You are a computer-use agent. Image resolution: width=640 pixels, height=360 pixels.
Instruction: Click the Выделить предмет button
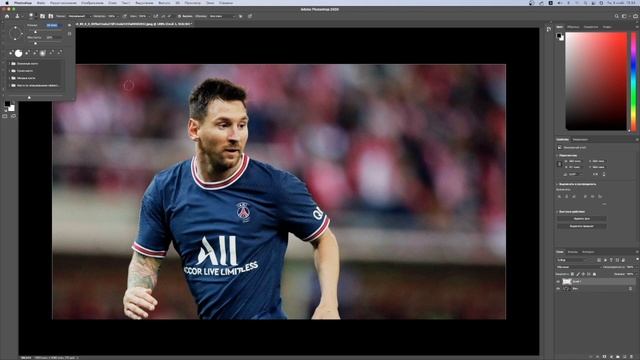[x=582, y=226]
